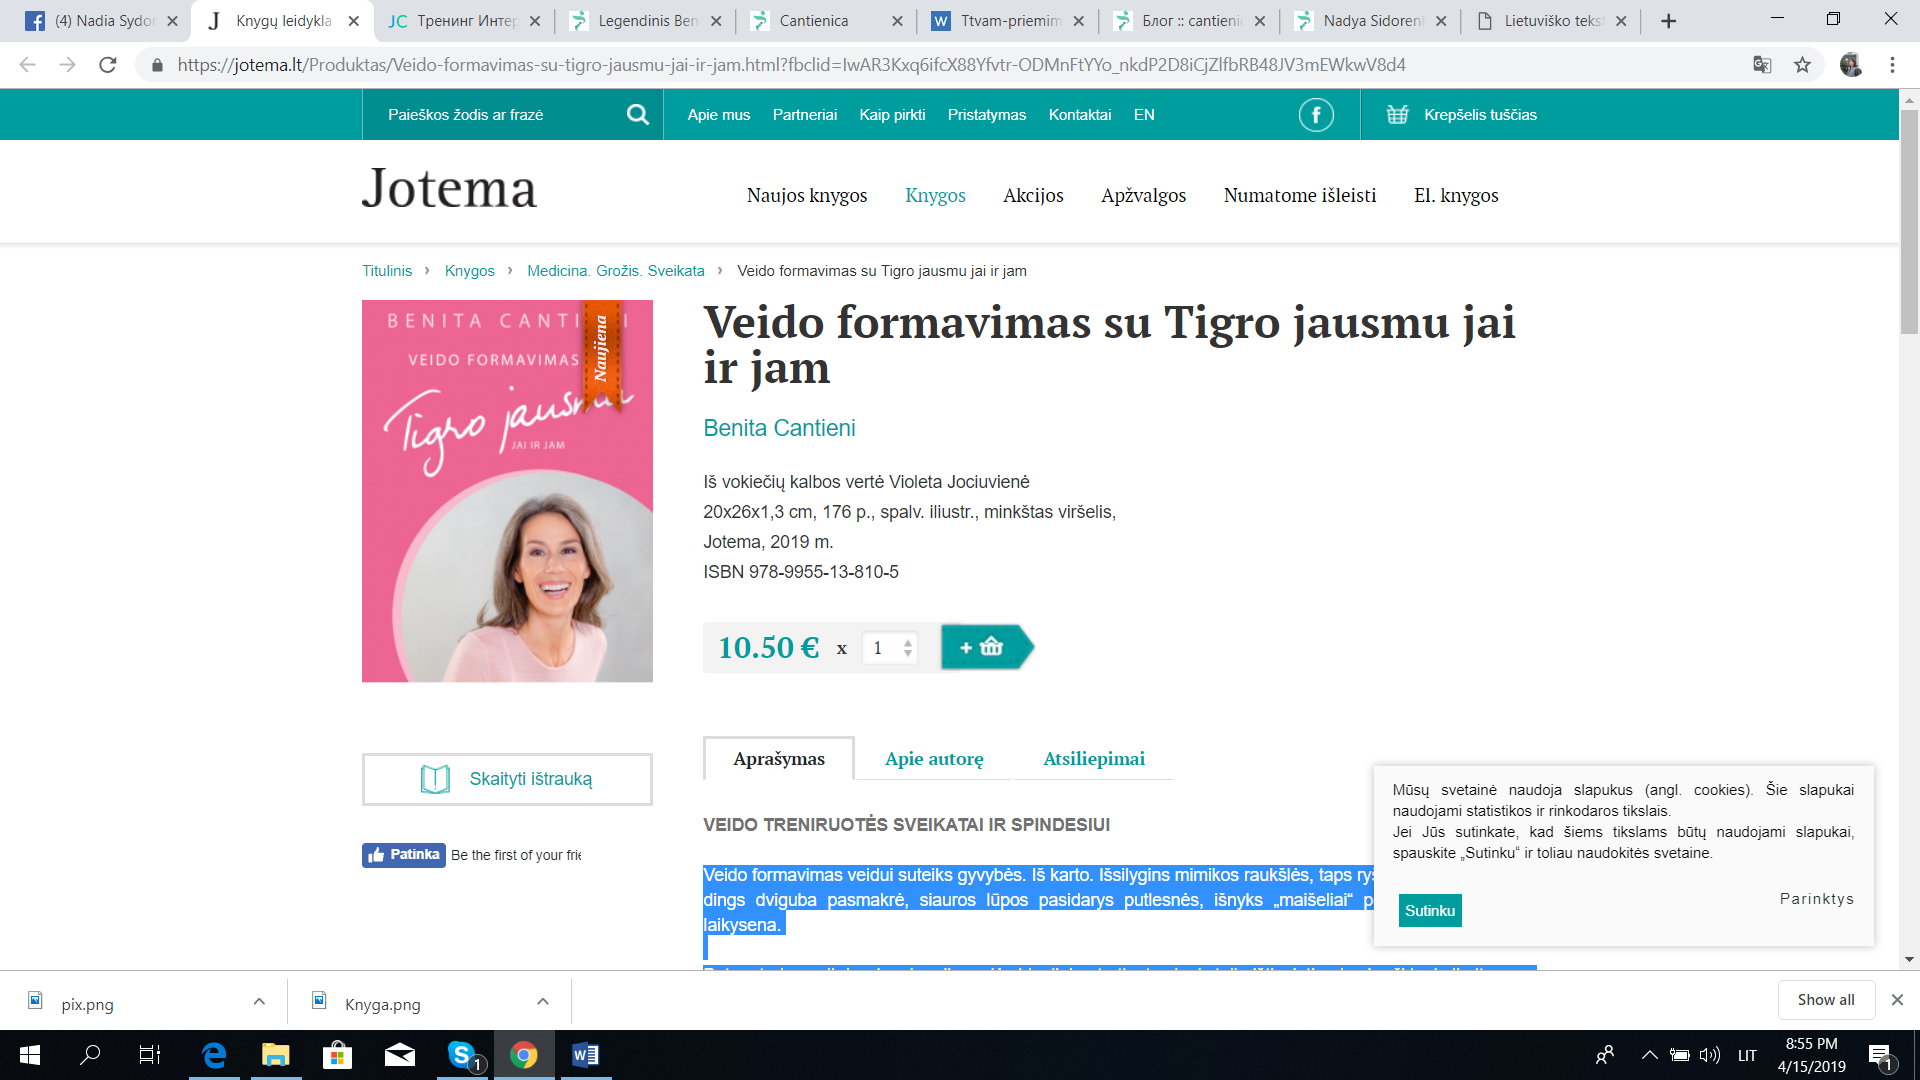Click the Facebook Patinka like button
The image size is (1920, 1080).
pyautogui.click(x=404, y=855)
